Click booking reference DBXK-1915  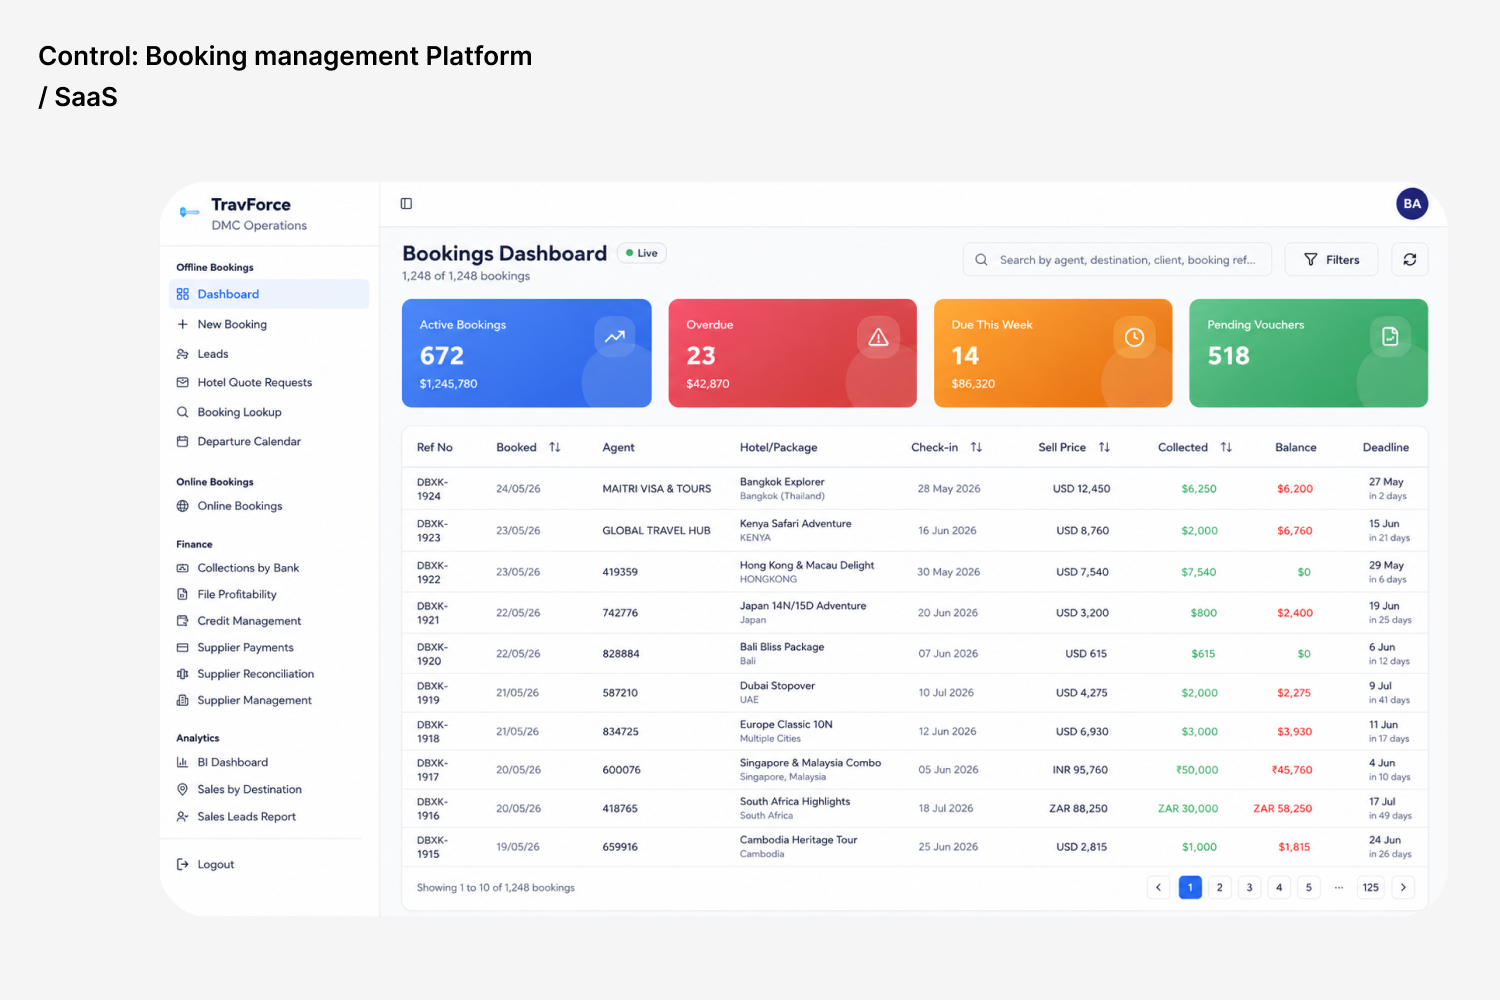(x=432, y=847)
